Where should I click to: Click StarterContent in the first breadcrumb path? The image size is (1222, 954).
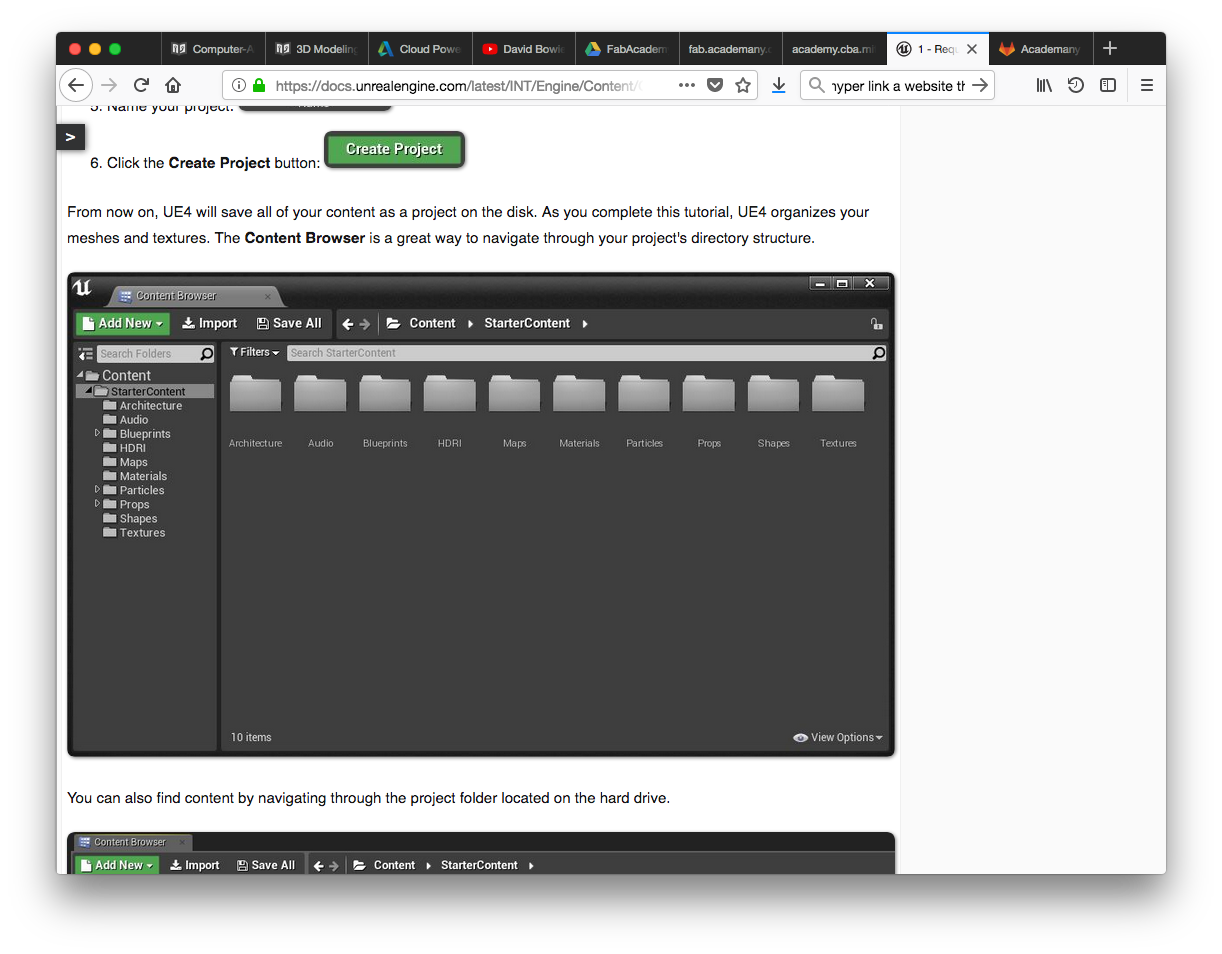[x=527, y=323]
